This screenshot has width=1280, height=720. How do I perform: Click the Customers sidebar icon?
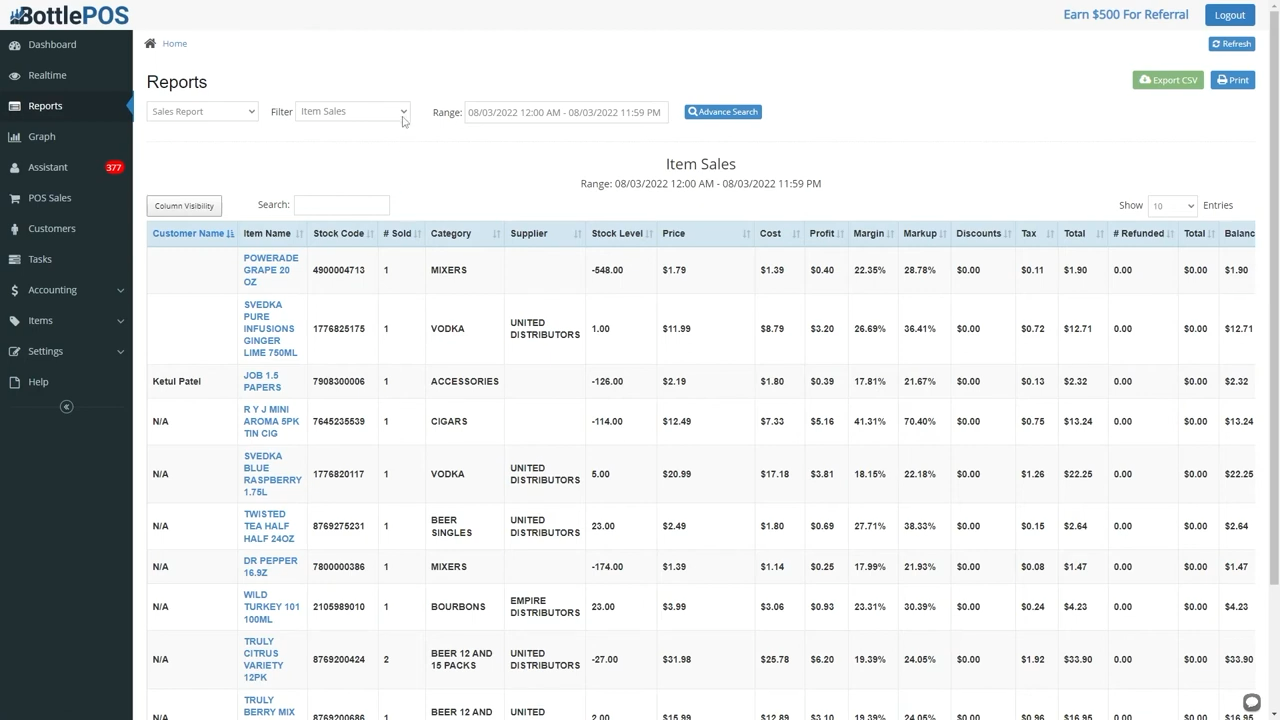click(14, 229)
